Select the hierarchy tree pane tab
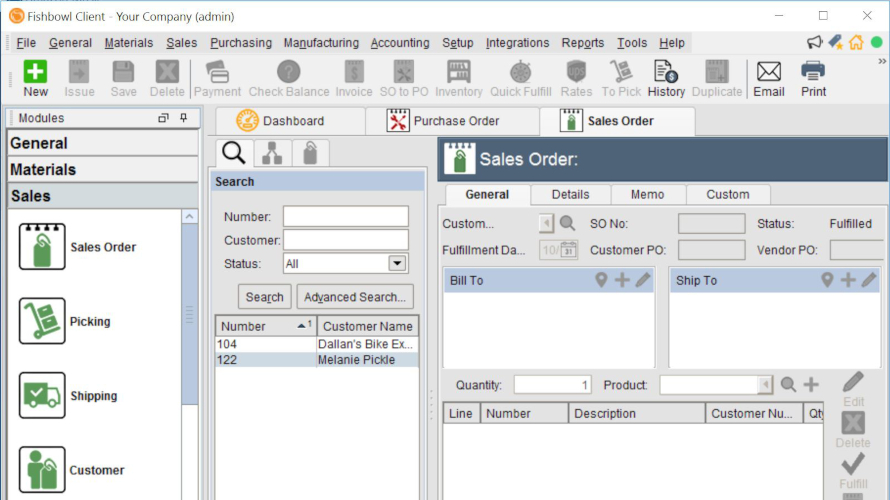890x500 pixels. [272, 153]
